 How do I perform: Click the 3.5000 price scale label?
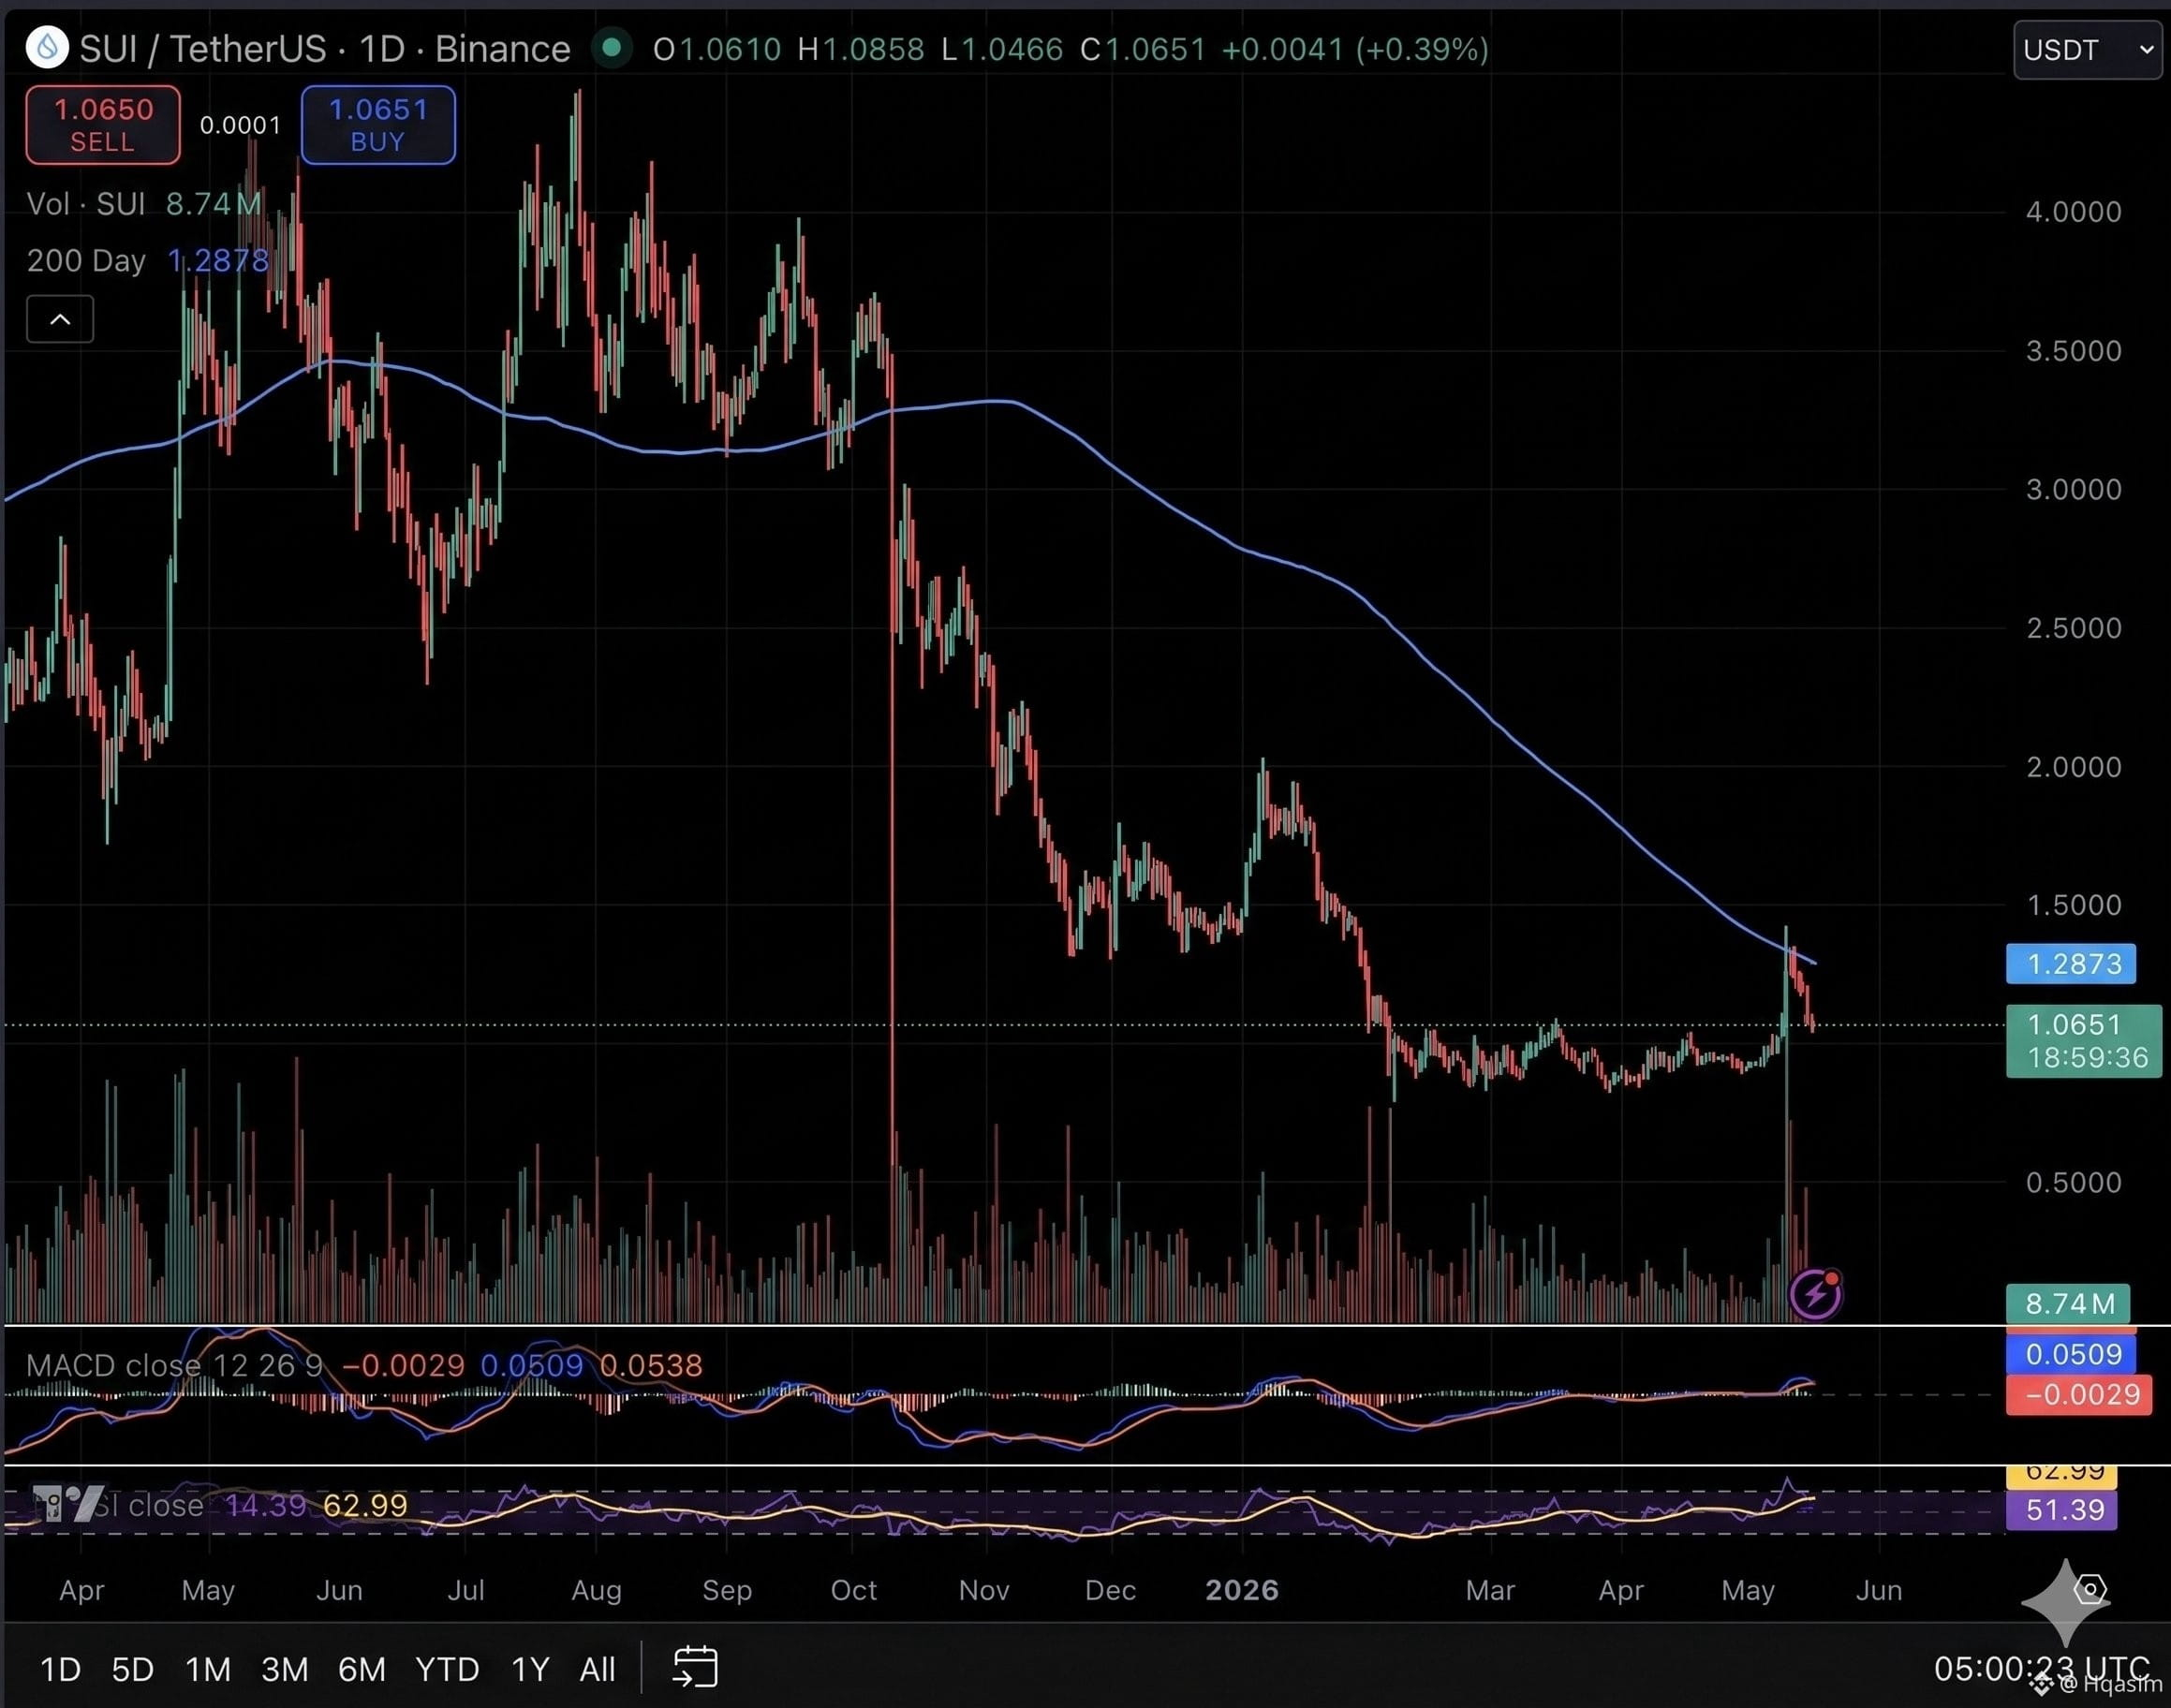(2073, 351)
